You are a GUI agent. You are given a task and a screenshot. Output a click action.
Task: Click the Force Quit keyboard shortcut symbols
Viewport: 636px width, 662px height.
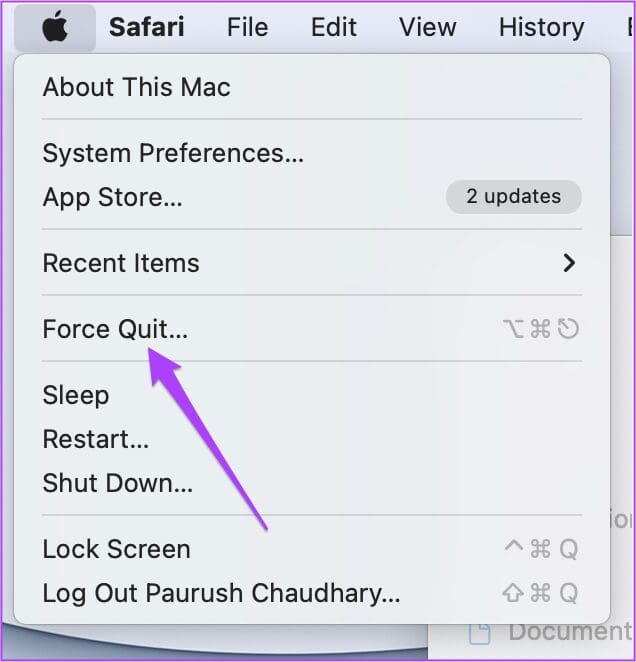click(540, 329)
